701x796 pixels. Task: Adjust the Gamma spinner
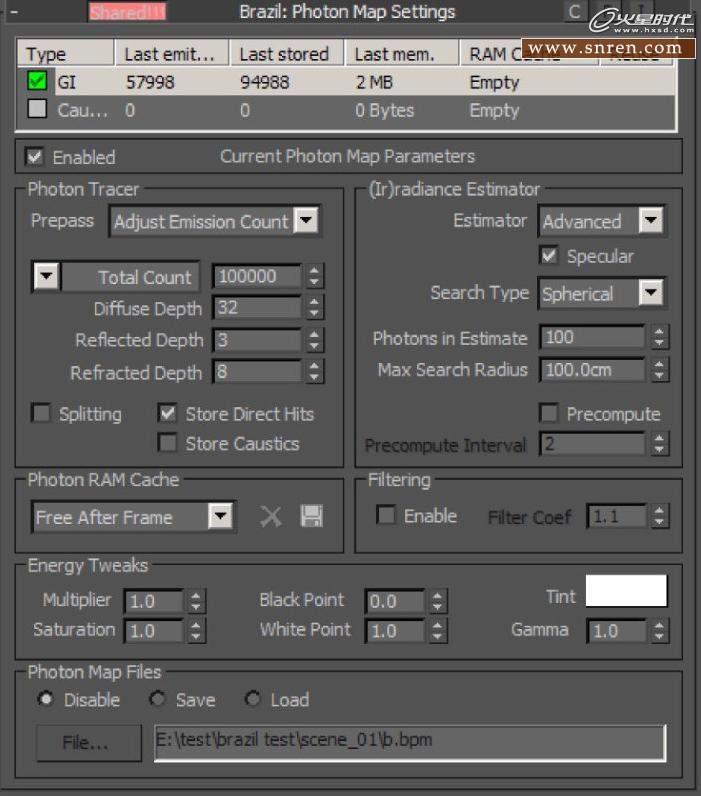coord(659,631)
